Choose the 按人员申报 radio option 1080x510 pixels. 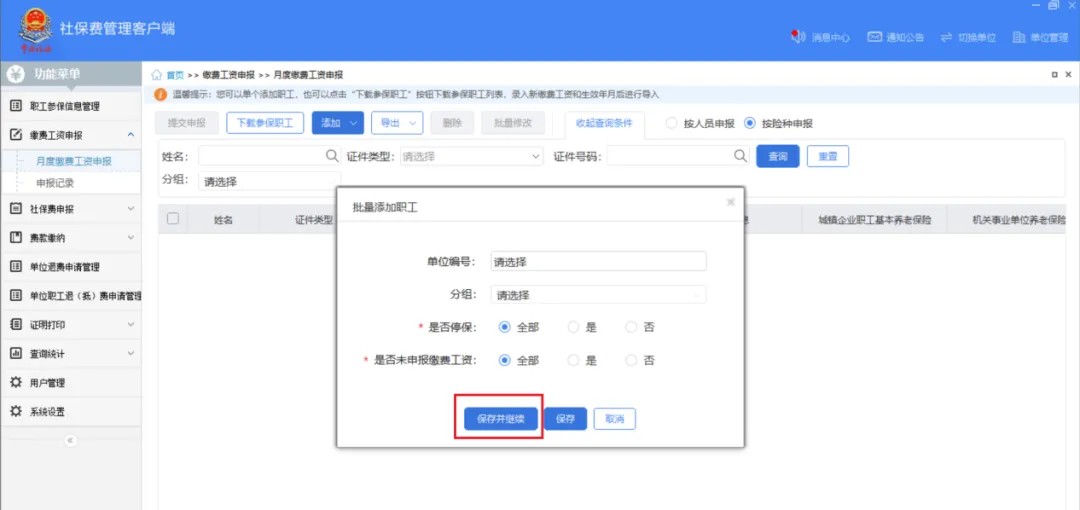[x=671, y=123]
